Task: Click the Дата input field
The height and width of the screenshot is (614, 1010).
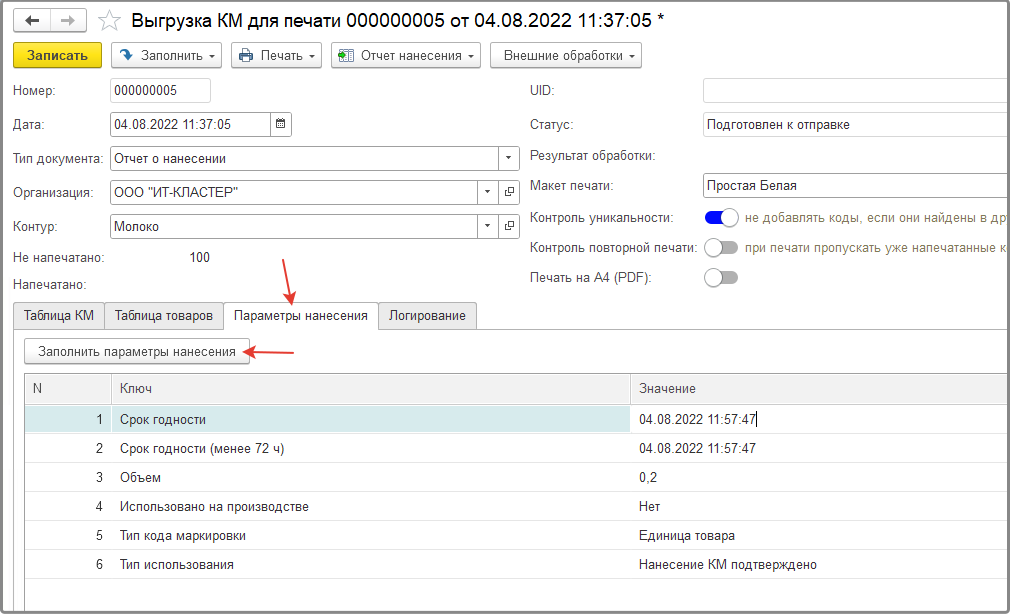Action: tap(191, 124)
